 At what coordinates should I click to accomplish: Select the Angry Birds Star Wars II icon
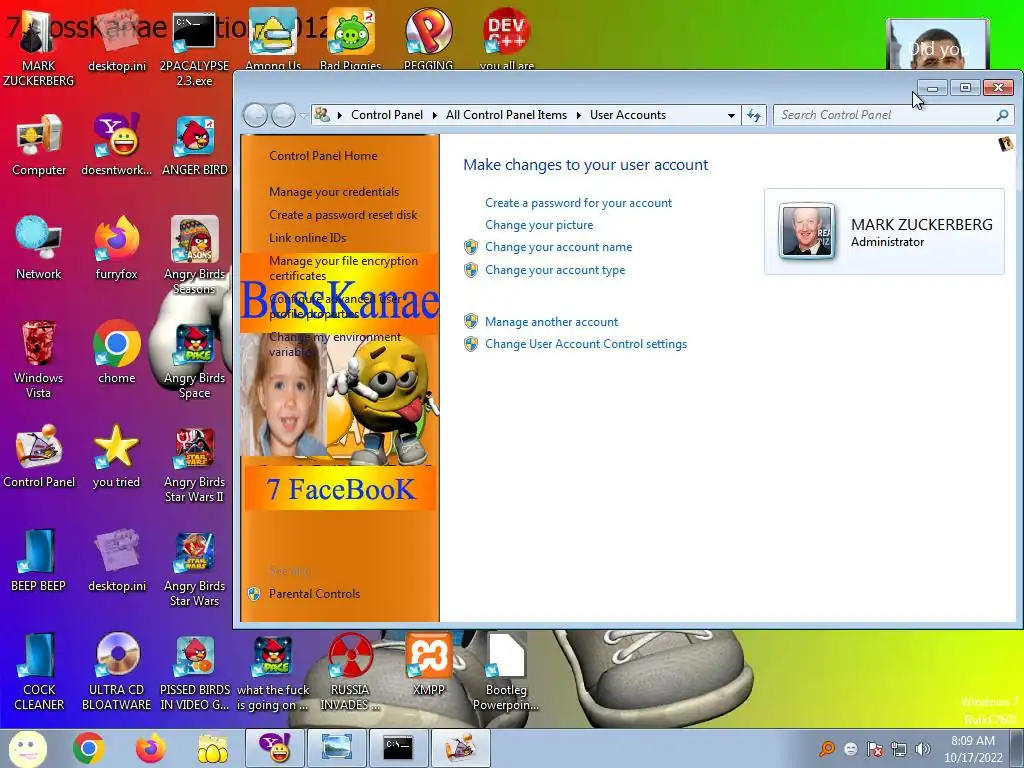195,464
